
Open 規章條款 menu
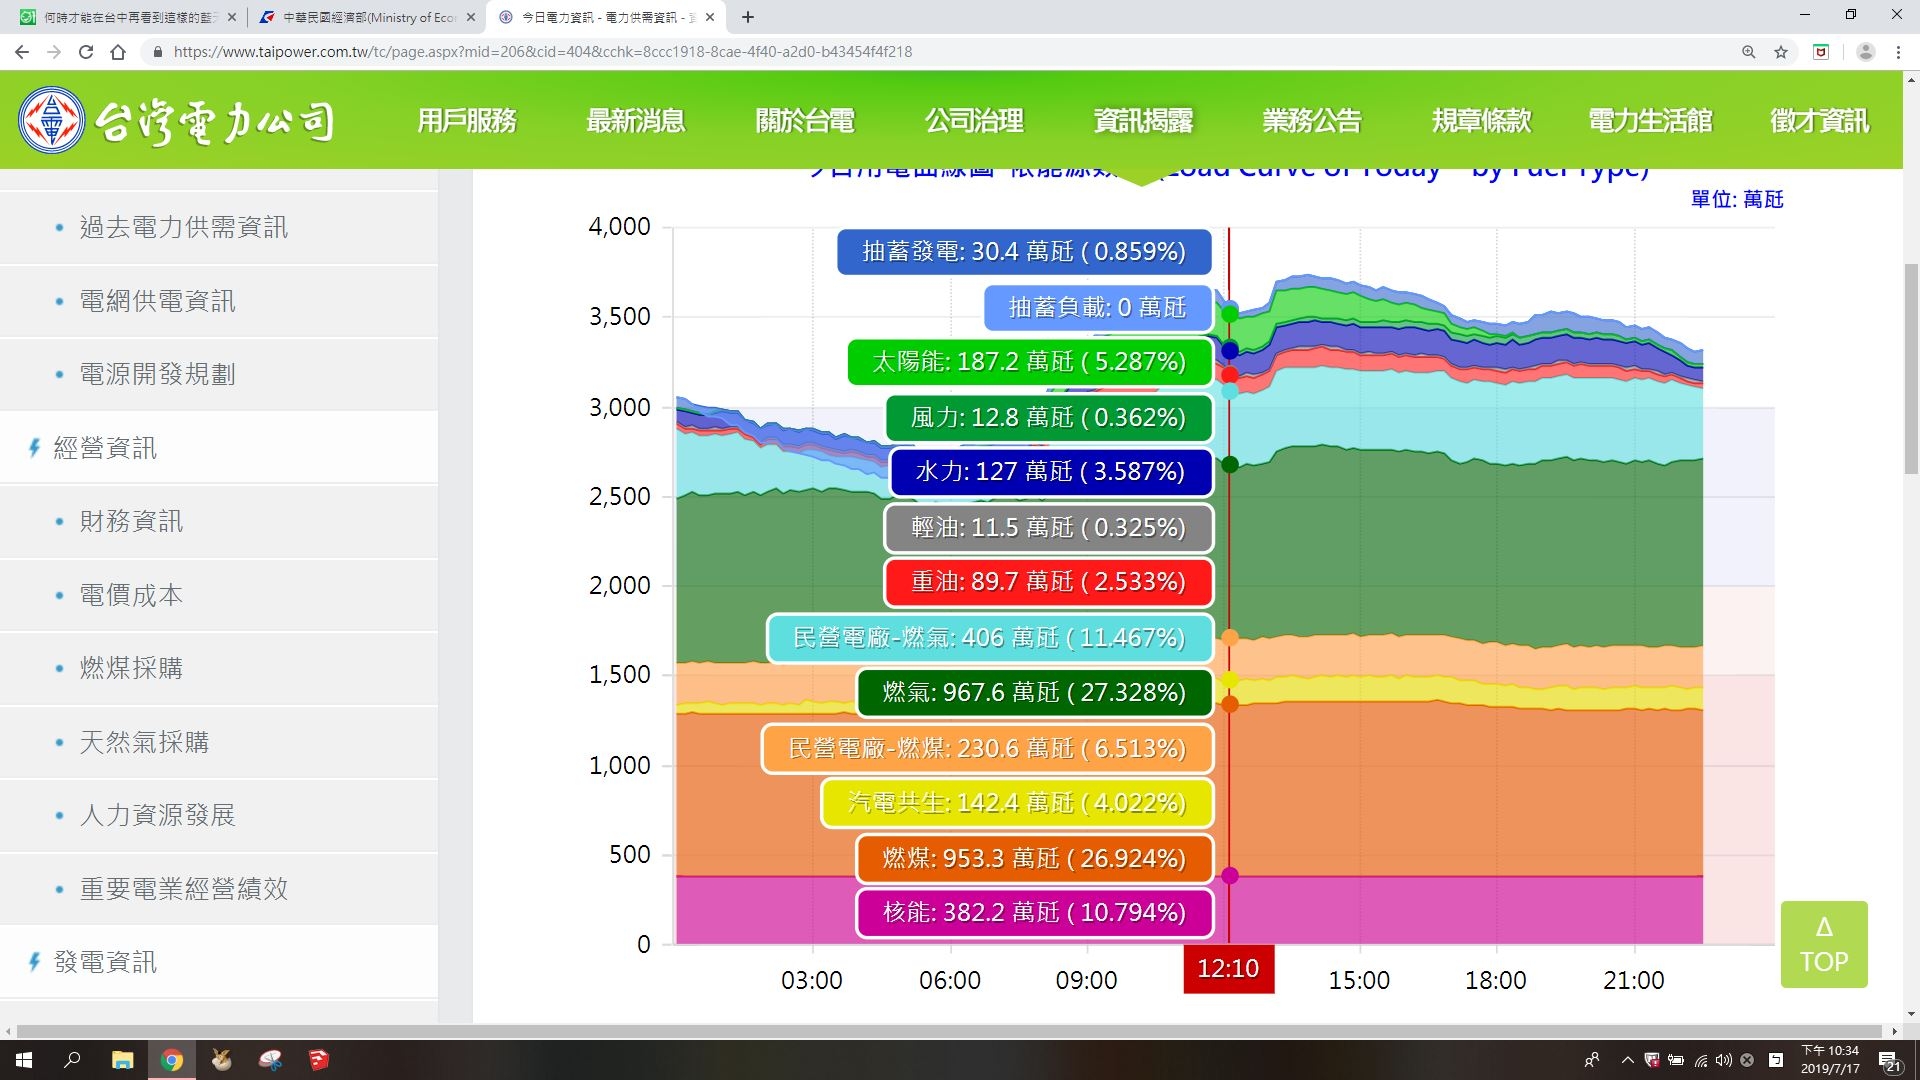[1481, 121]
